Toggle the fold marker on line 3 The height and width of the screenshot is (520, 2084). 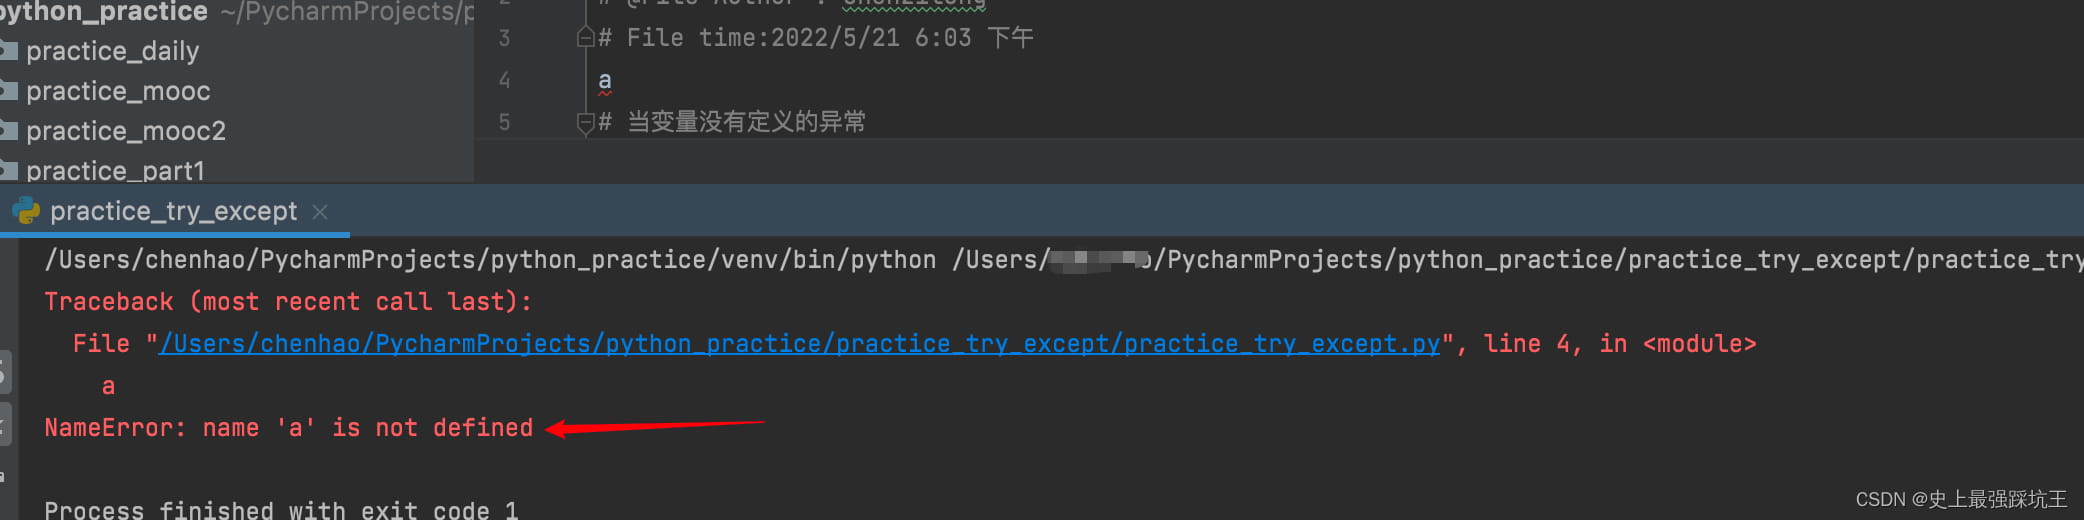pos(586,38)
